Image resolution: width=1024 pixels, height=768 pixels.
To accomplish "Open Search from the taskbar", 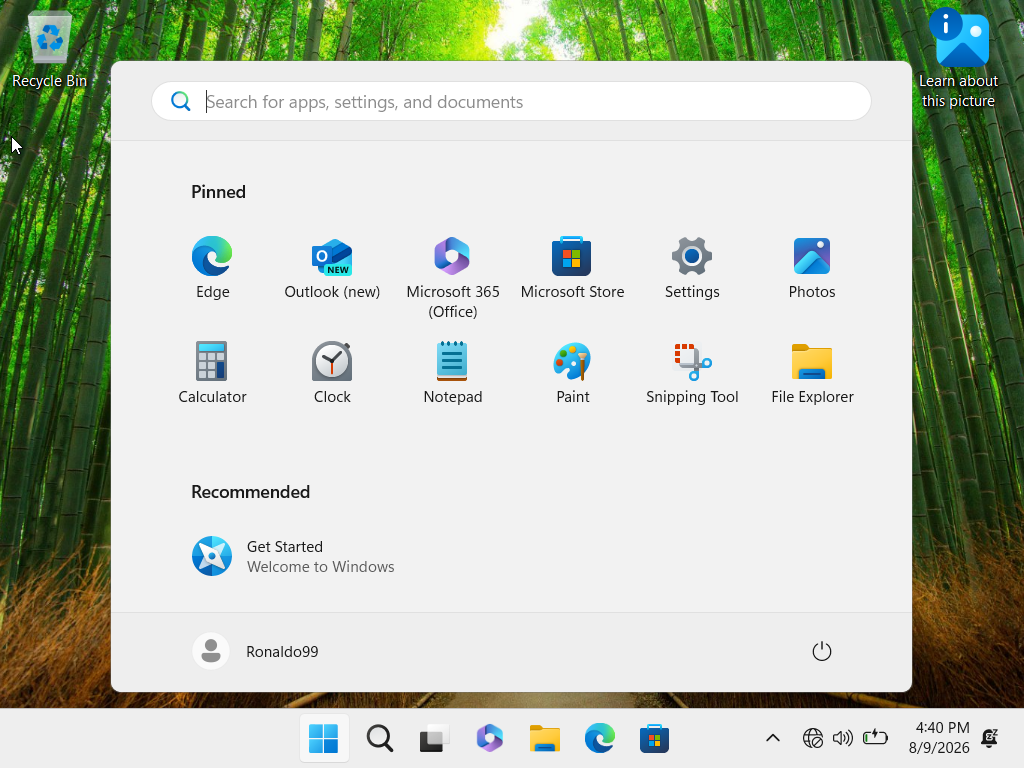I will click(x=379, y=739).
